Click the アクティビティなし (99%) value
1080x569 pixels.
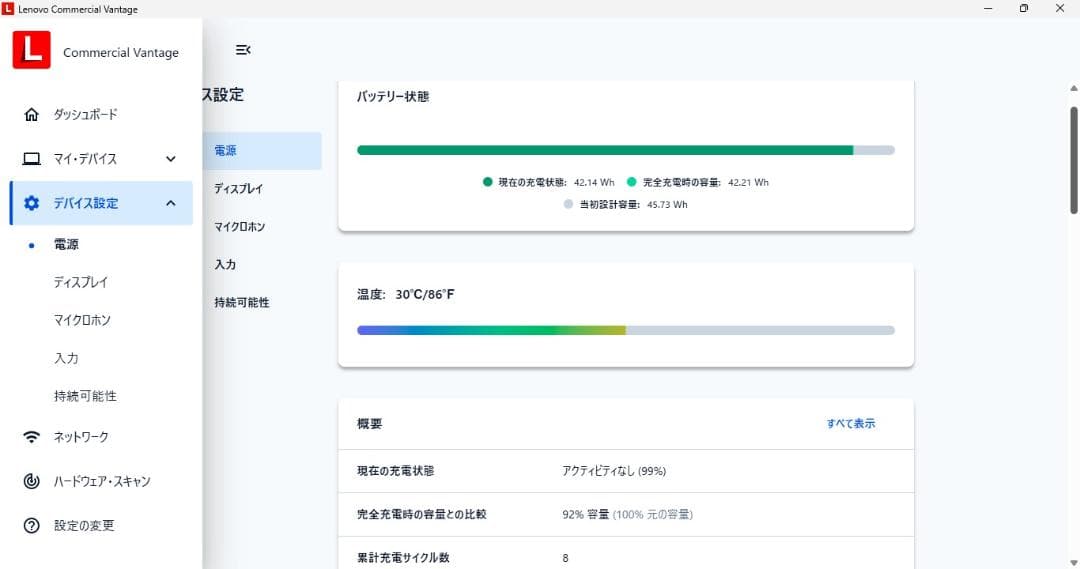(x=614, y=471)
